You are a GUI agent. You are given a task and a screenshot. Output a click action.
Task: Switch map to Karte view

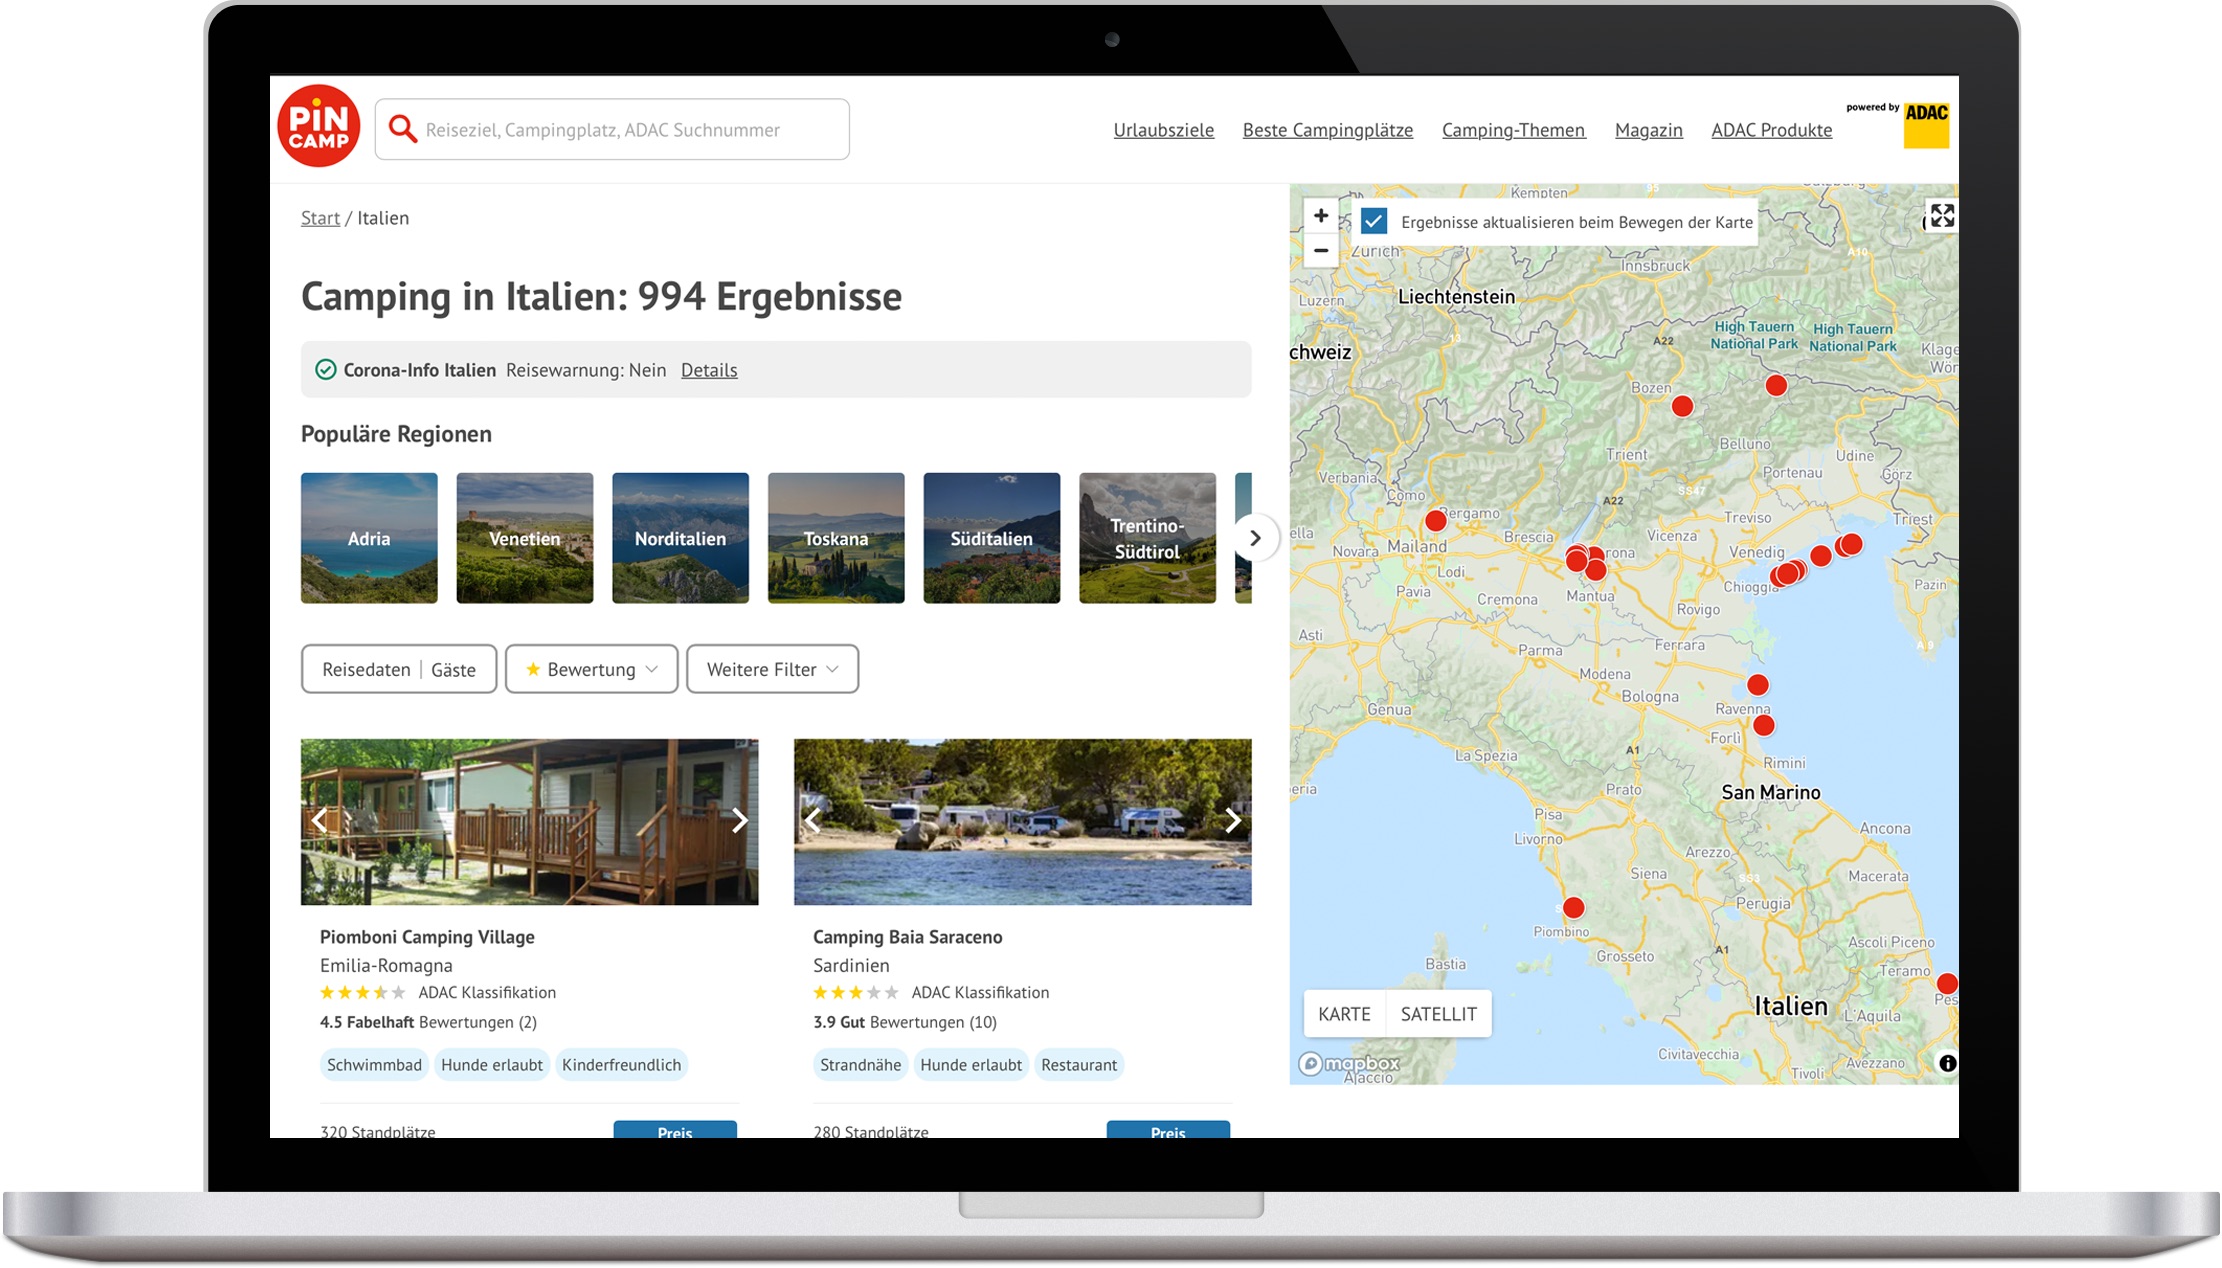point(1344,1014)
